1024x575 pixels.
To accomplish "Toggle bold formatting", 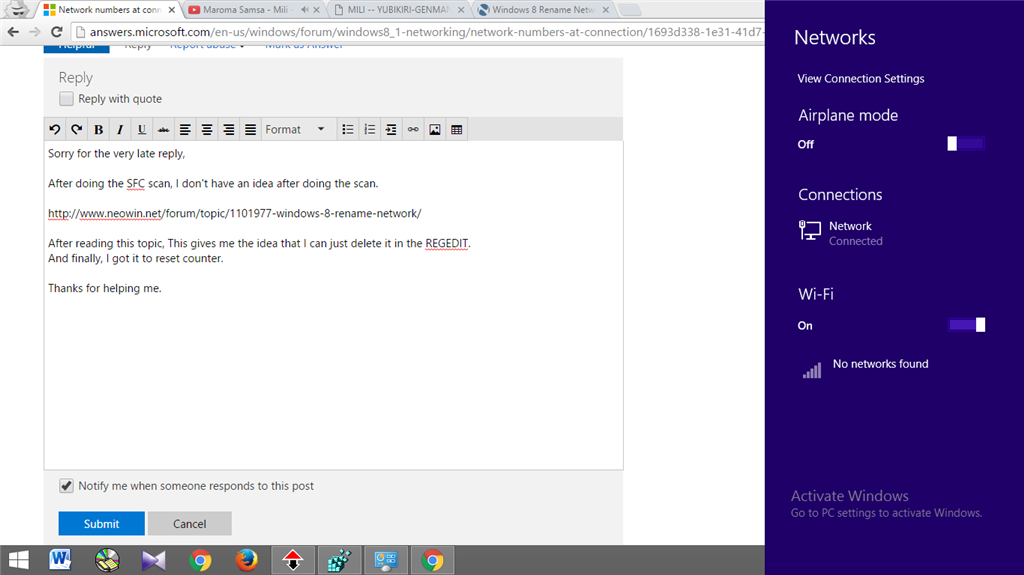I will [x=98, y=129].
